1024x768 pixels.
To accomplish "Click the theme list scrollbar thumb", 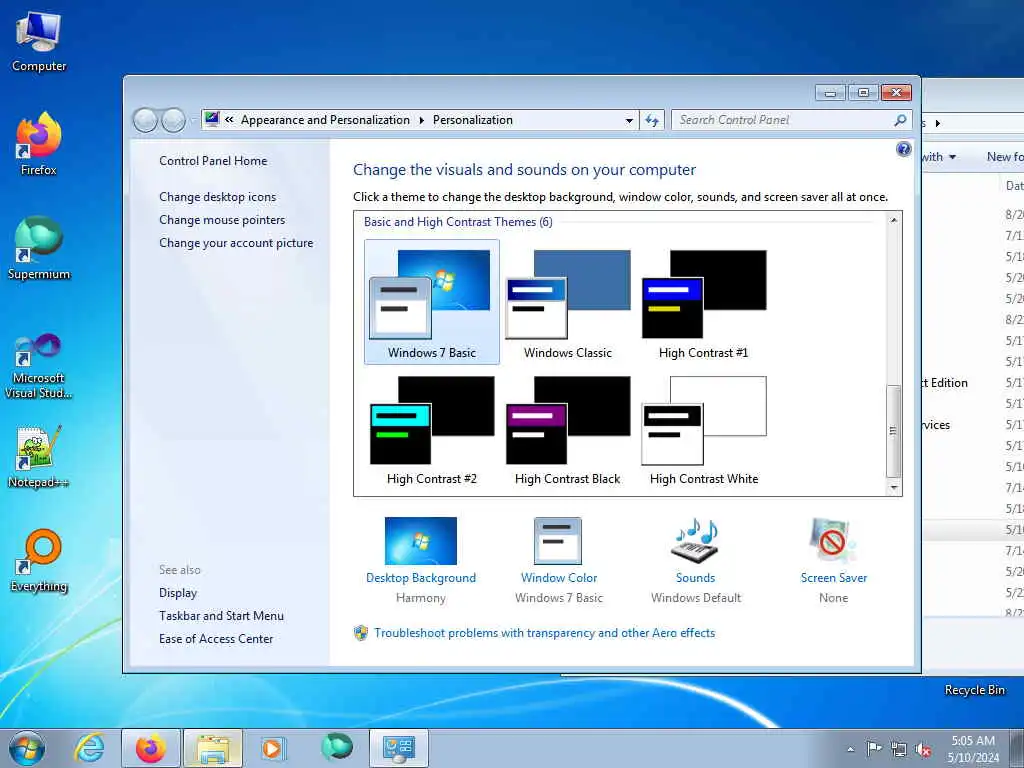I will (893, 431).
